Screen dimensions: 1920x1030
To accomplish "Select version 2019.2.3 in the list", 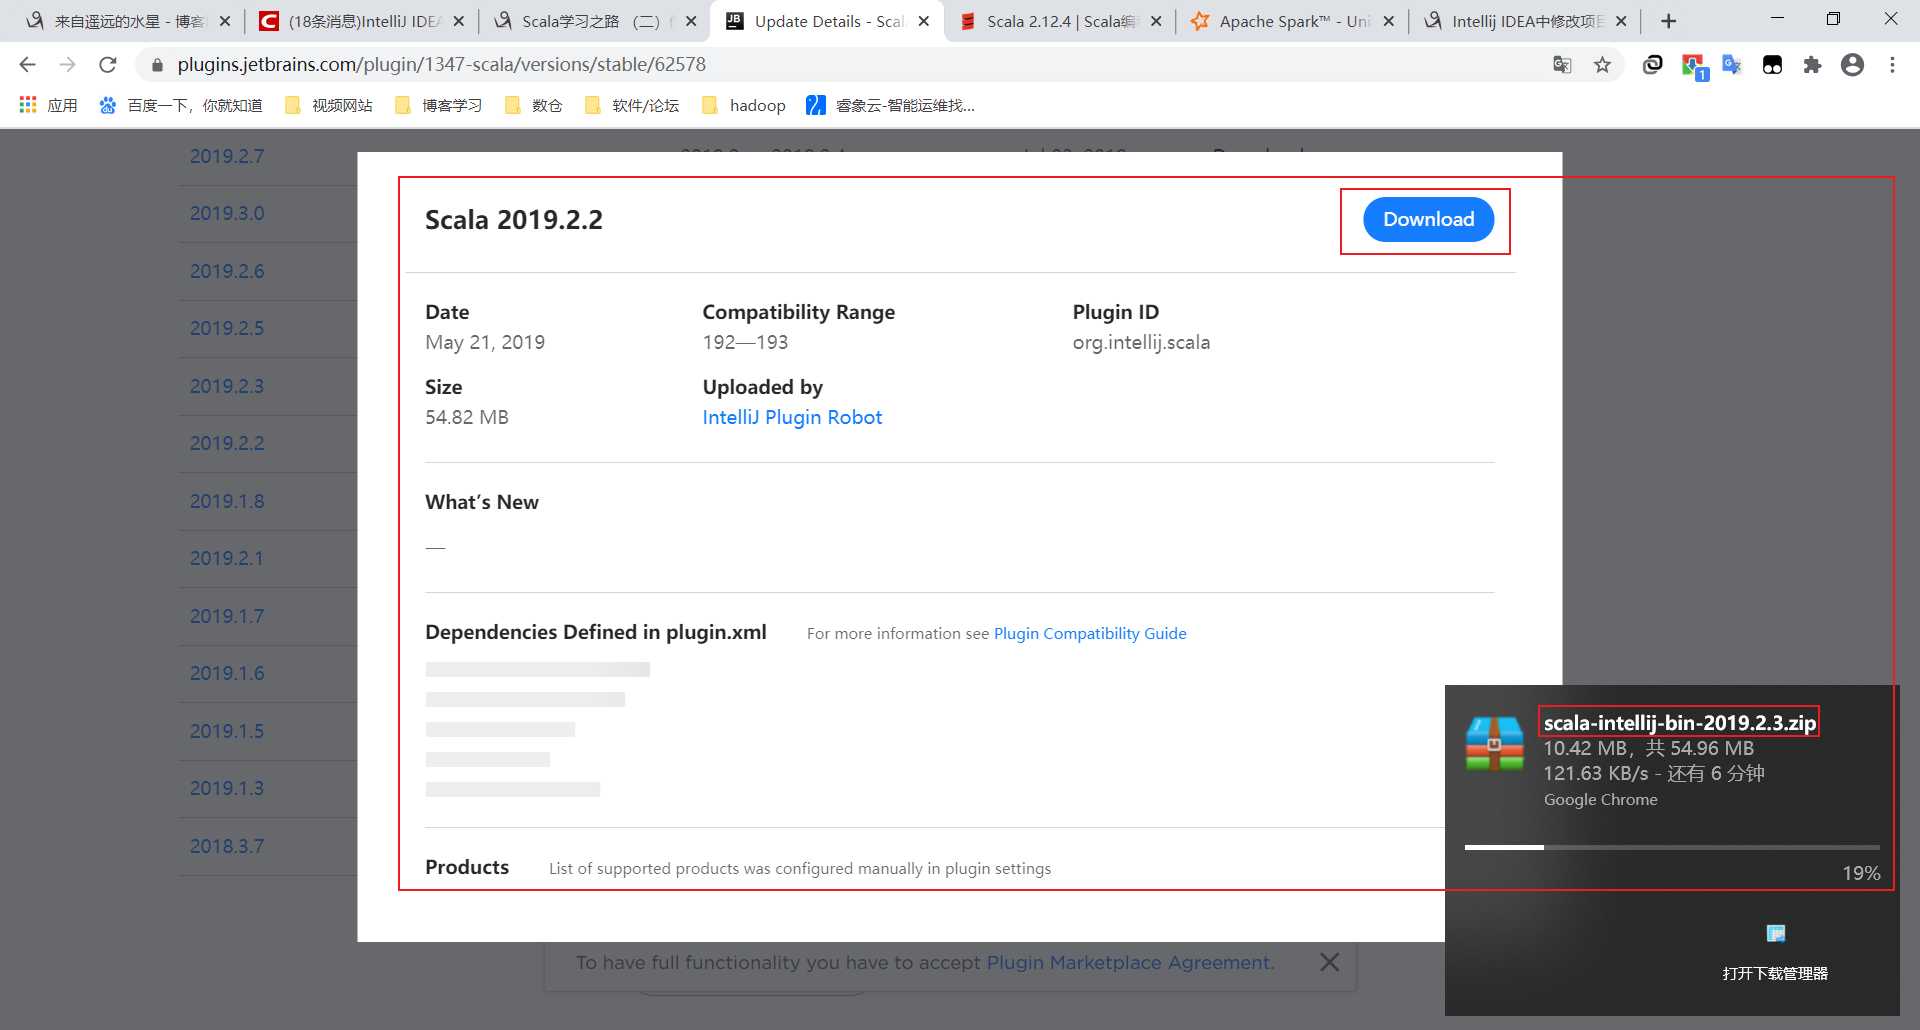I will (x=227, y=386).
